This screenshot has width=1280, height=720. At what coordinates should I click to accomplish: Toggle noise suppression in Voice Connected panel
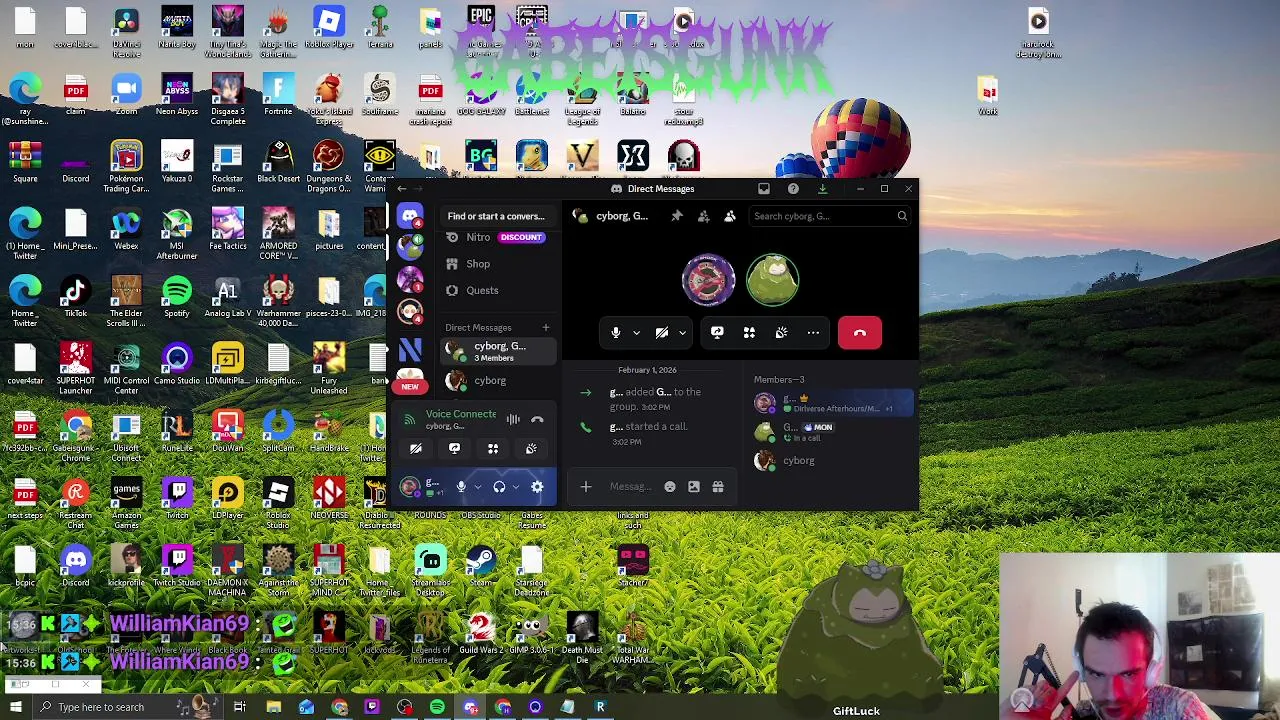513,420
